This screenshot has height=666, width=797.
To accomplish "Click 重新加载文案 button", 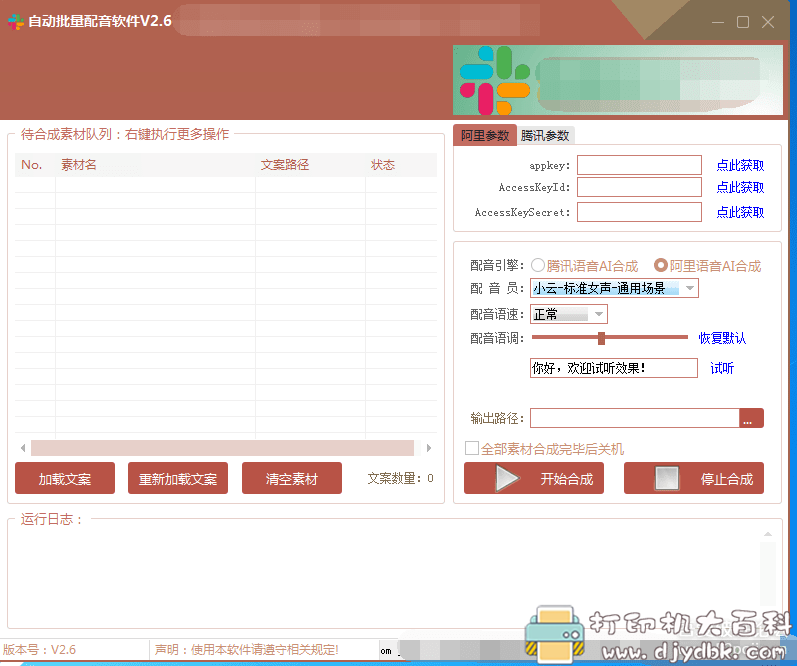I will point(178,478).
